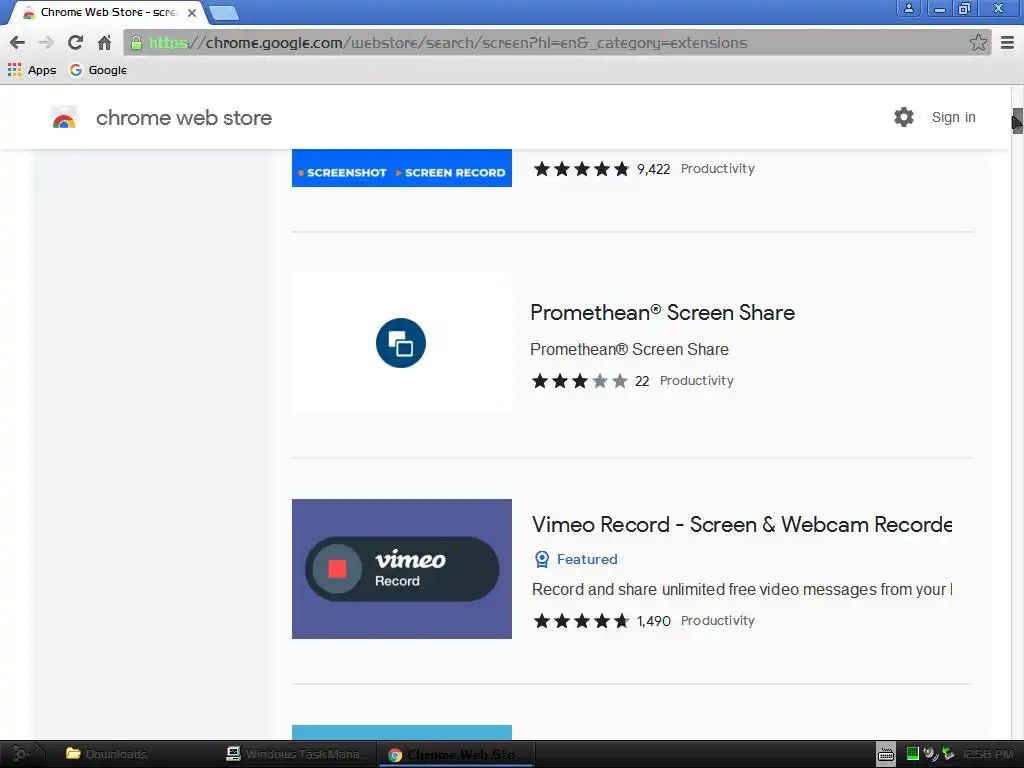Click Productivity category next to 1,490 ratings
The image size is (1024, 768).
click(718, 621)
